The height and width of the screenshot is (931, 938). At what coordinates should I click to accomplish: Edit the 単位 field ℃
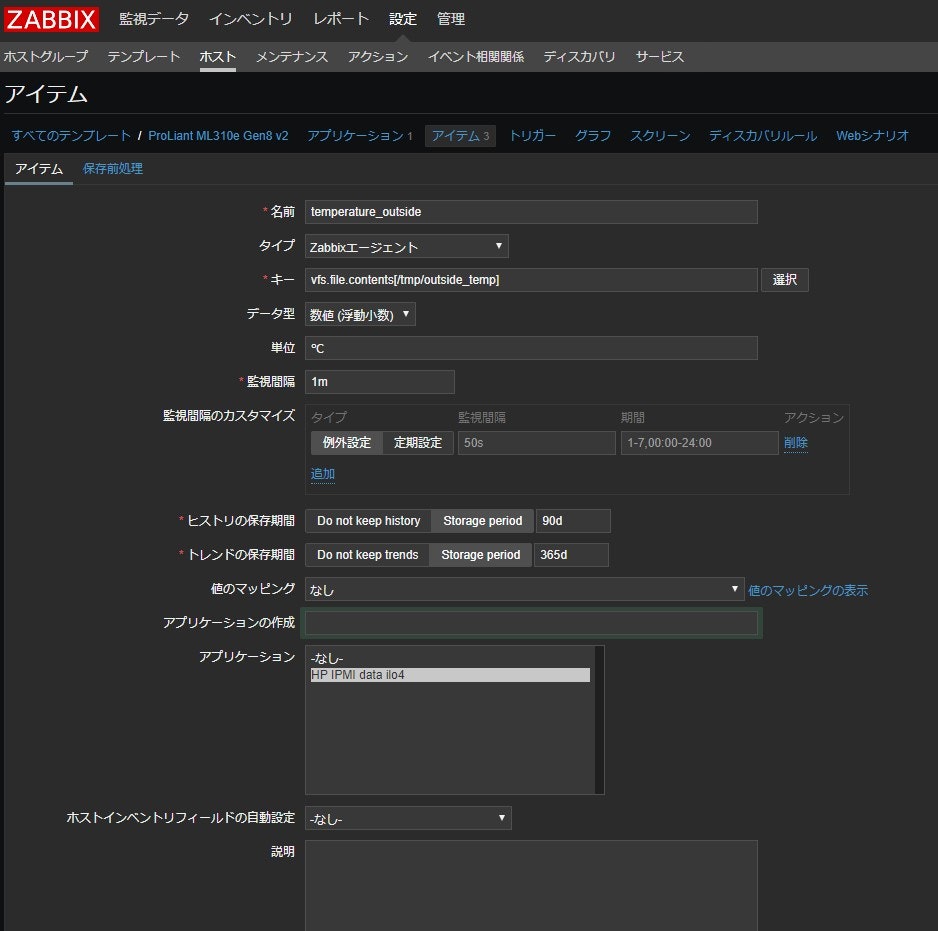tap(531, 348)
